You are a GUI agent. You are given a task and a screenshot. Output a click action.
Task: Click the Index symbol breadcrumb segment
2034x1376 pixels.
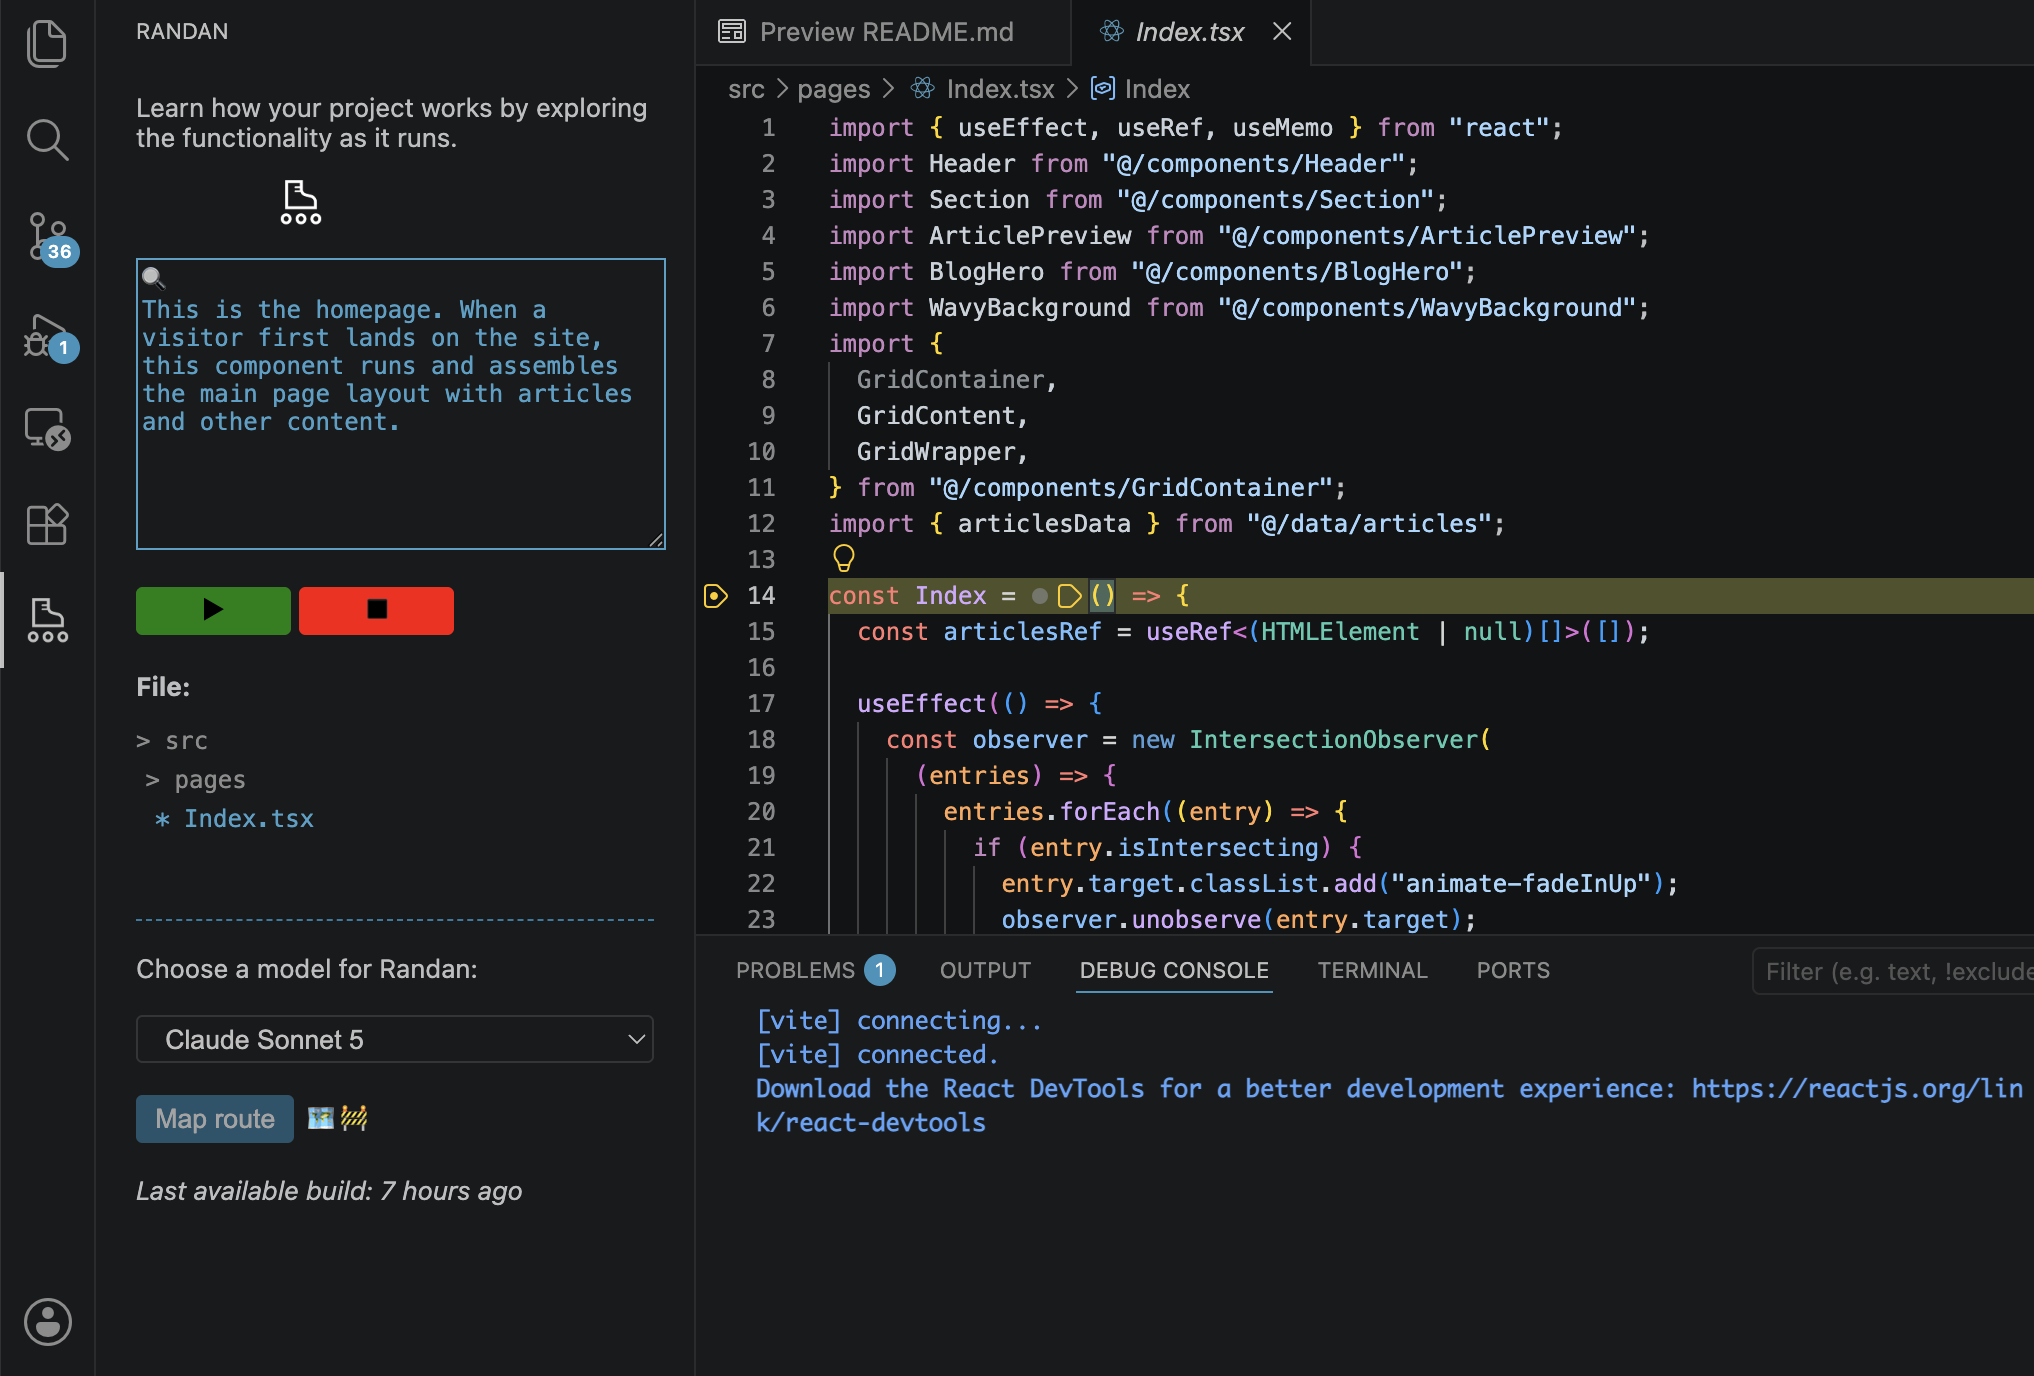tap(1157, 89)
